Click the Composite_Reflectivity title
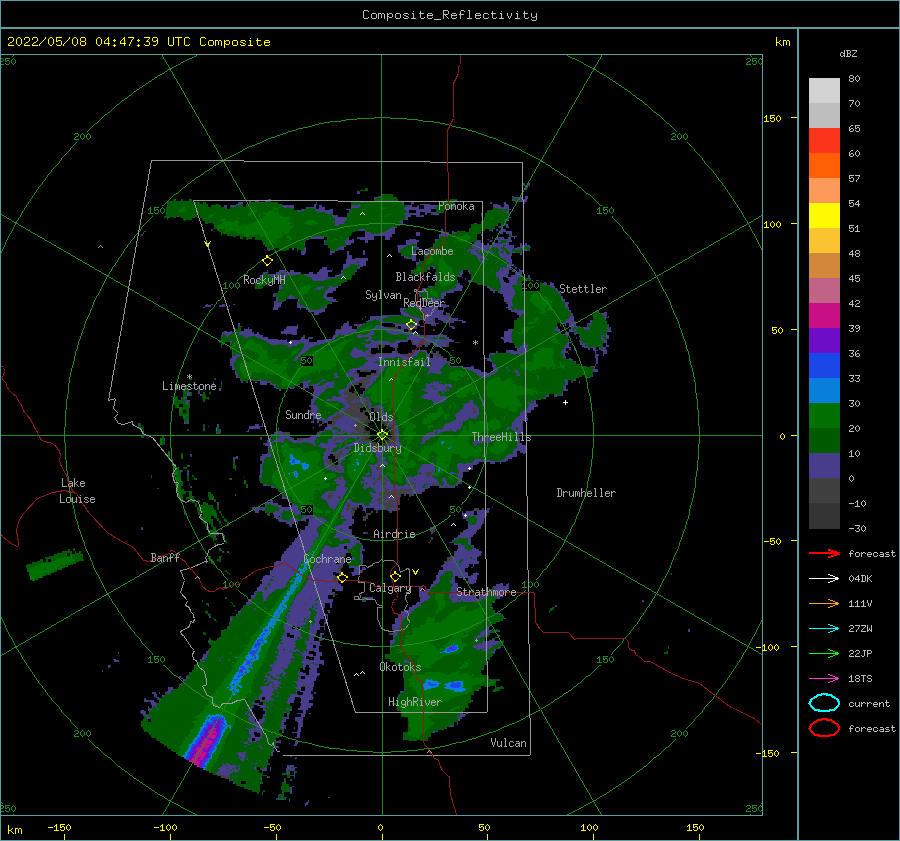 (x=449, y=15)
